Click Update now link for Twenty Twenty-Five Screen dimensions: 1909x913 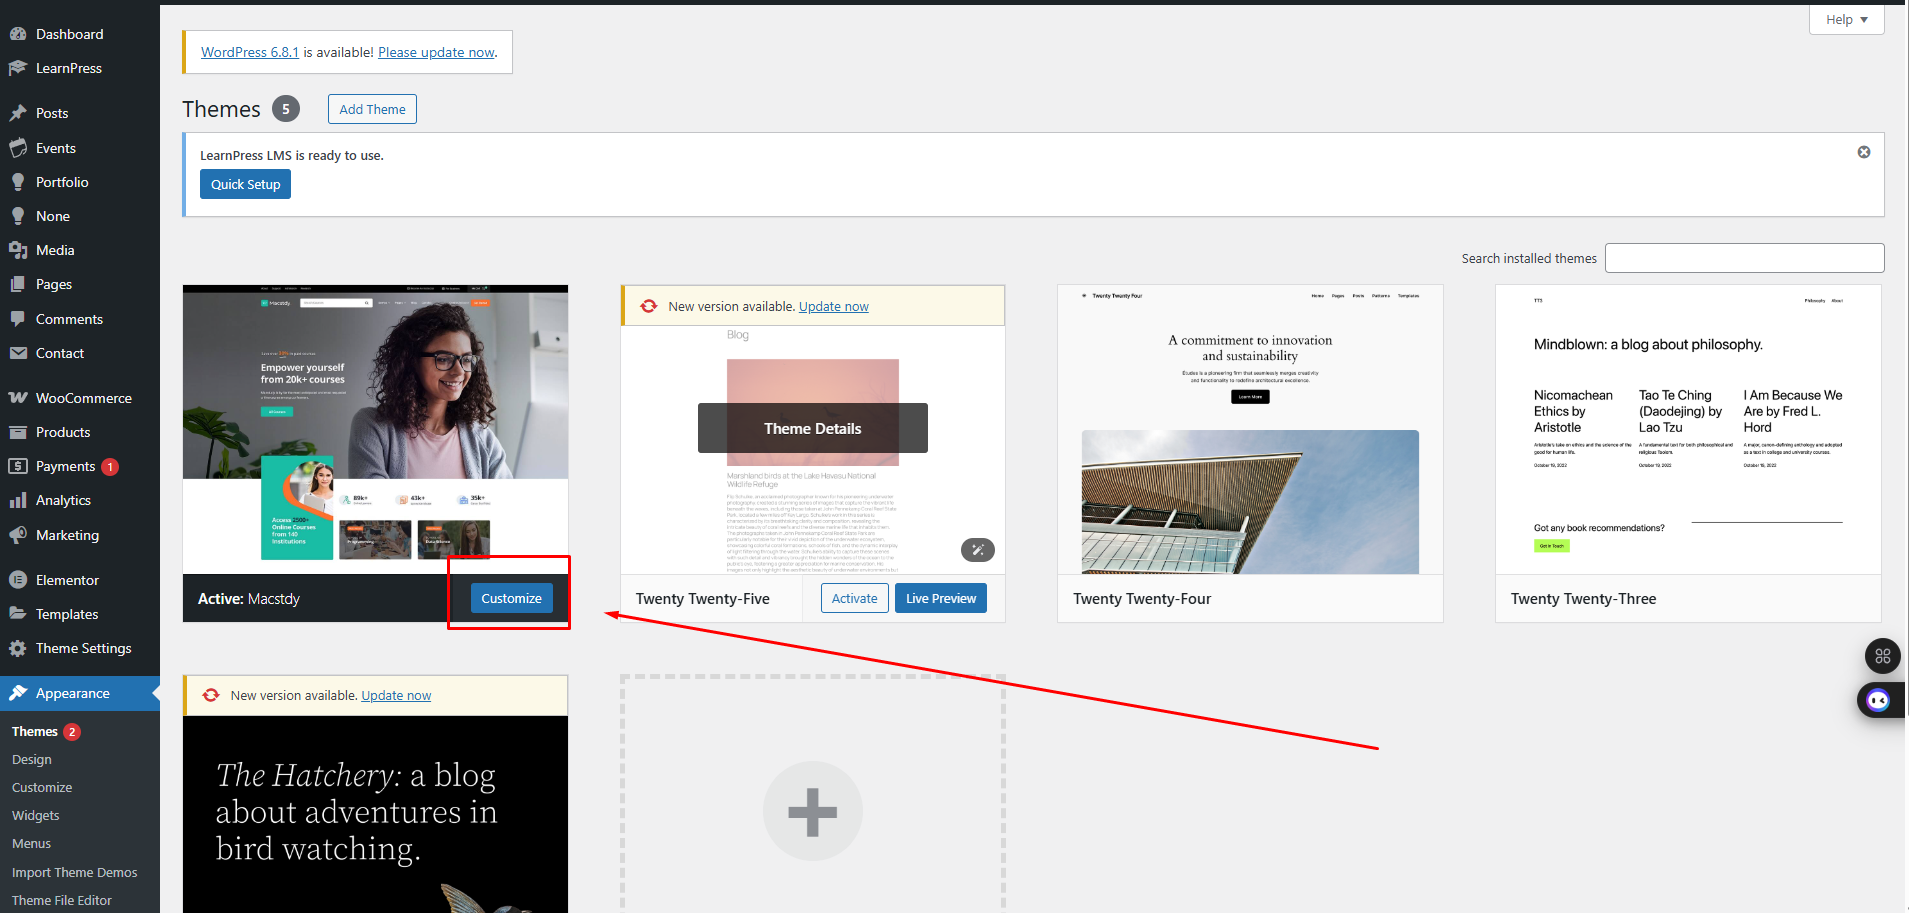(833, 307)
